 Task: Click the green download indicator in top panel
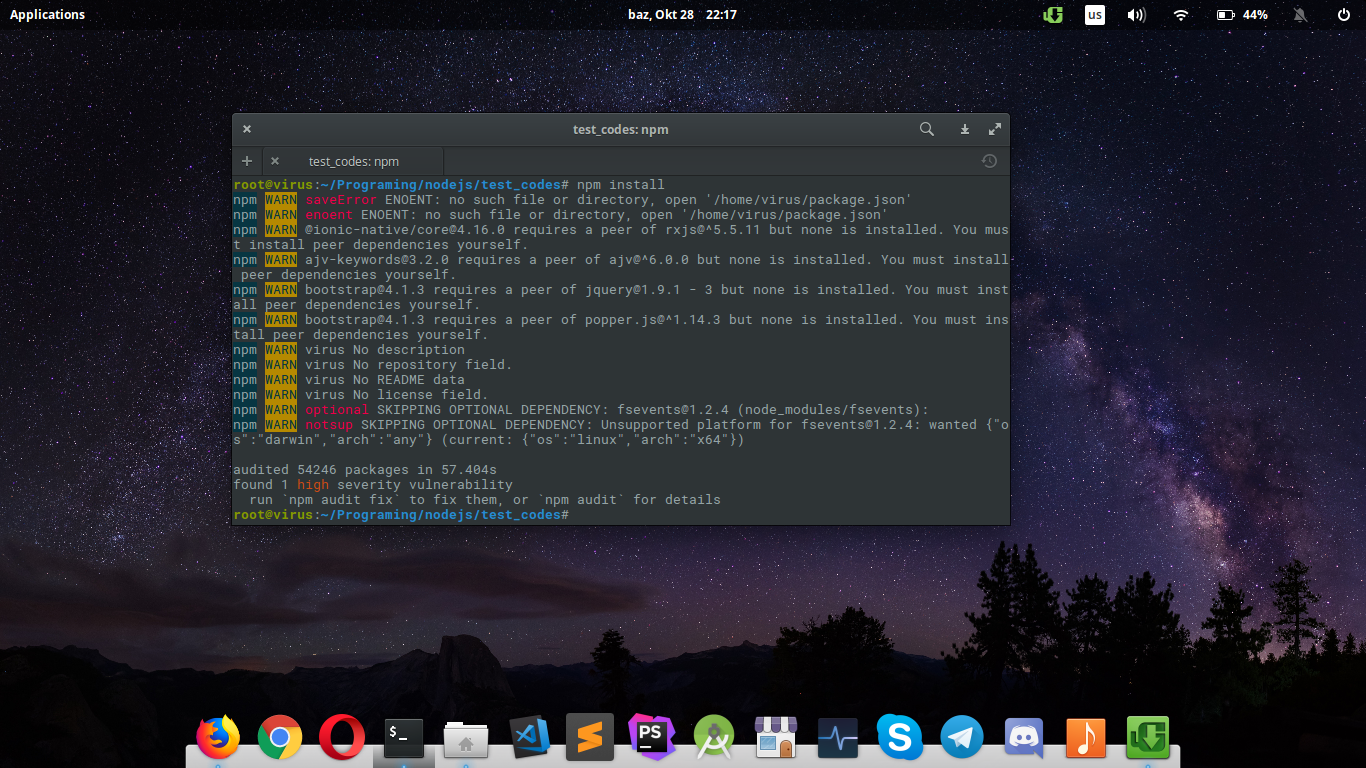[x=1052, y=15]
